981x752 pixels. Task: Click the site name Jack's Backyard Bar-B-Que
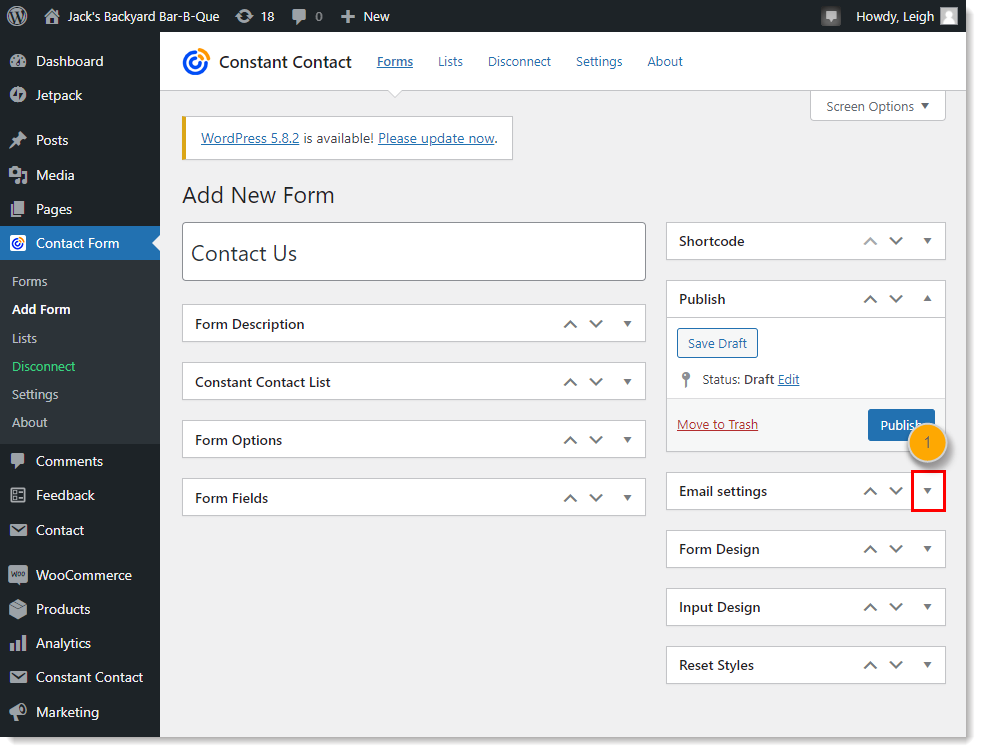tap(143, 16)
